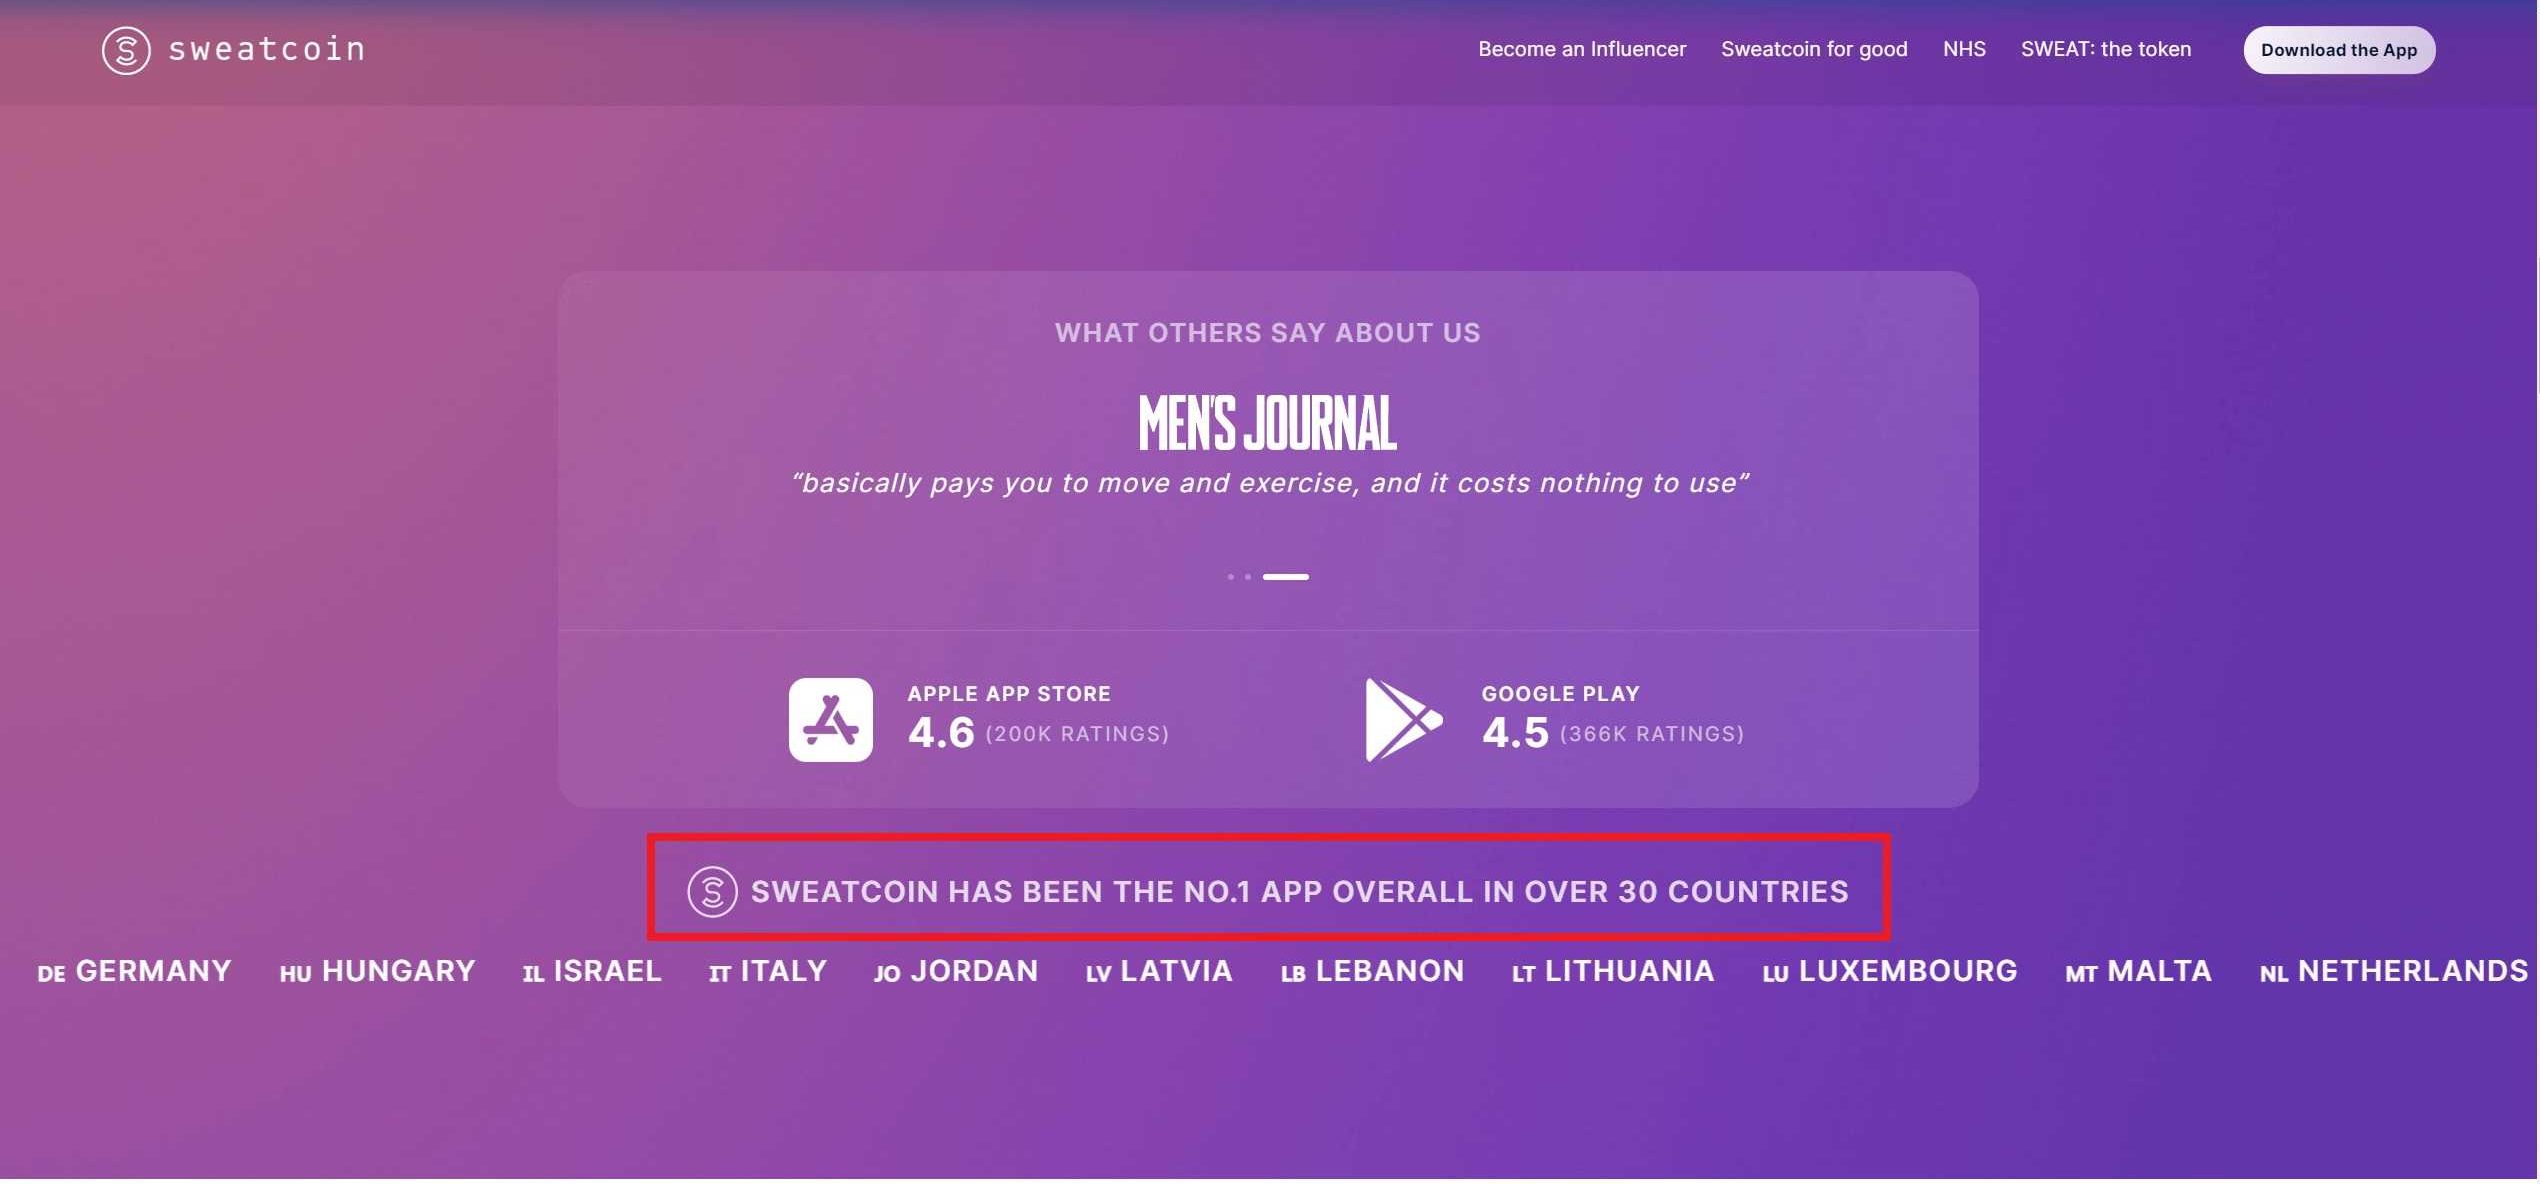Click the APPLE APP STORE label
Viewport: 2540px width, 1184px height.
coord(1009,694)
